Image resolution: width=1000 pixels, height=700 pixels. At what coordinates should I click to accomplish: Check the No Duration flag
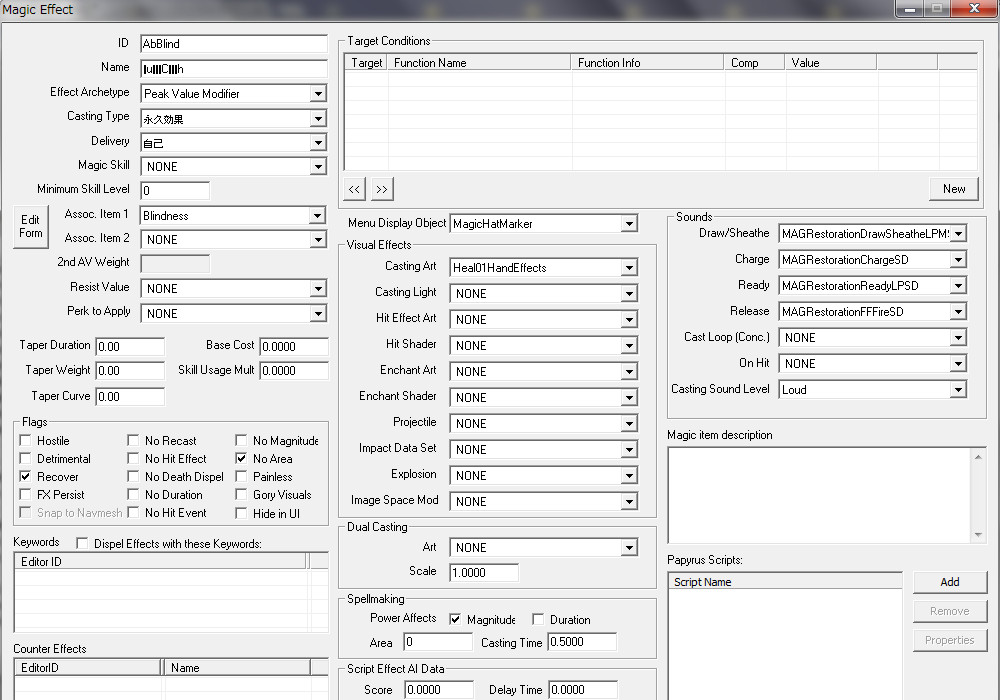[x=133, y=494]
